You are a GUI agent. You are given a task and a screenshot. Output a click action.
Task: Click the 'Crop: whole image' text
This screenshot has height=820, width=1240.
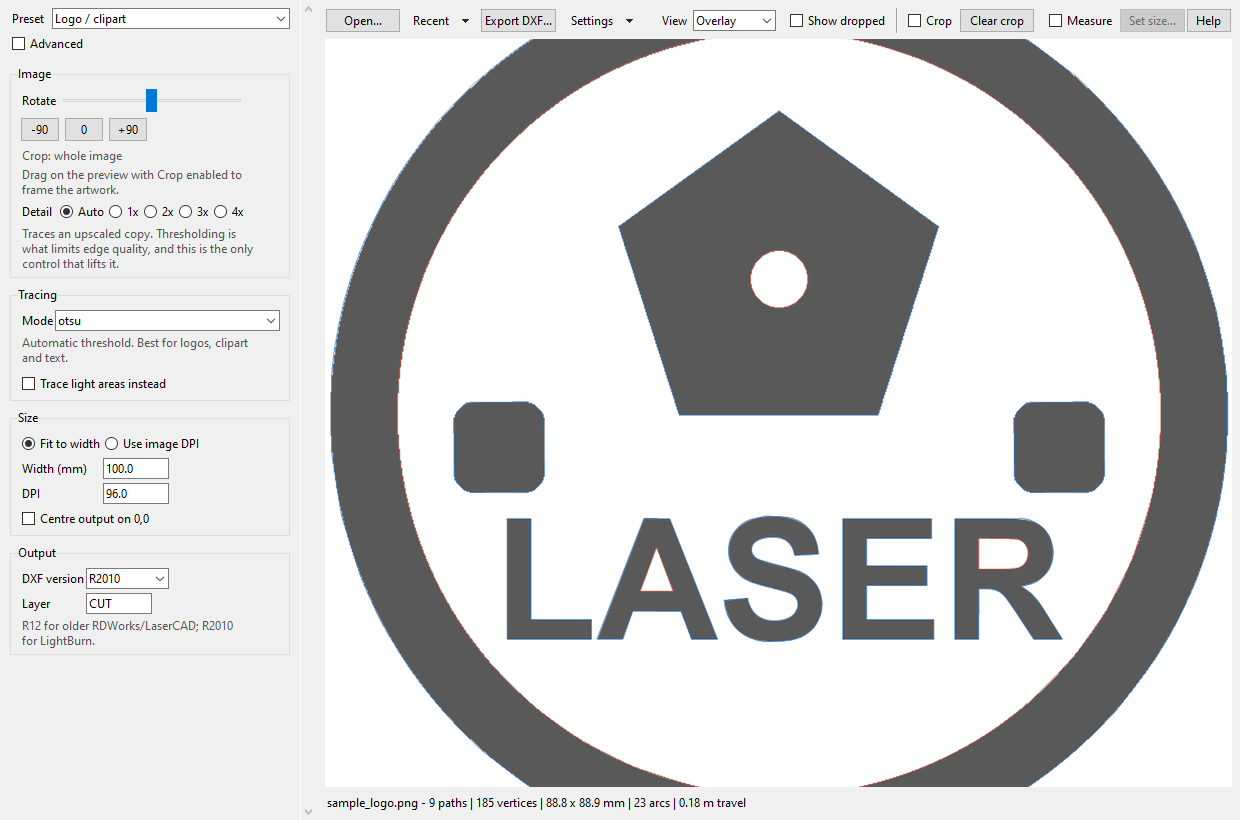tap(72, 156)
